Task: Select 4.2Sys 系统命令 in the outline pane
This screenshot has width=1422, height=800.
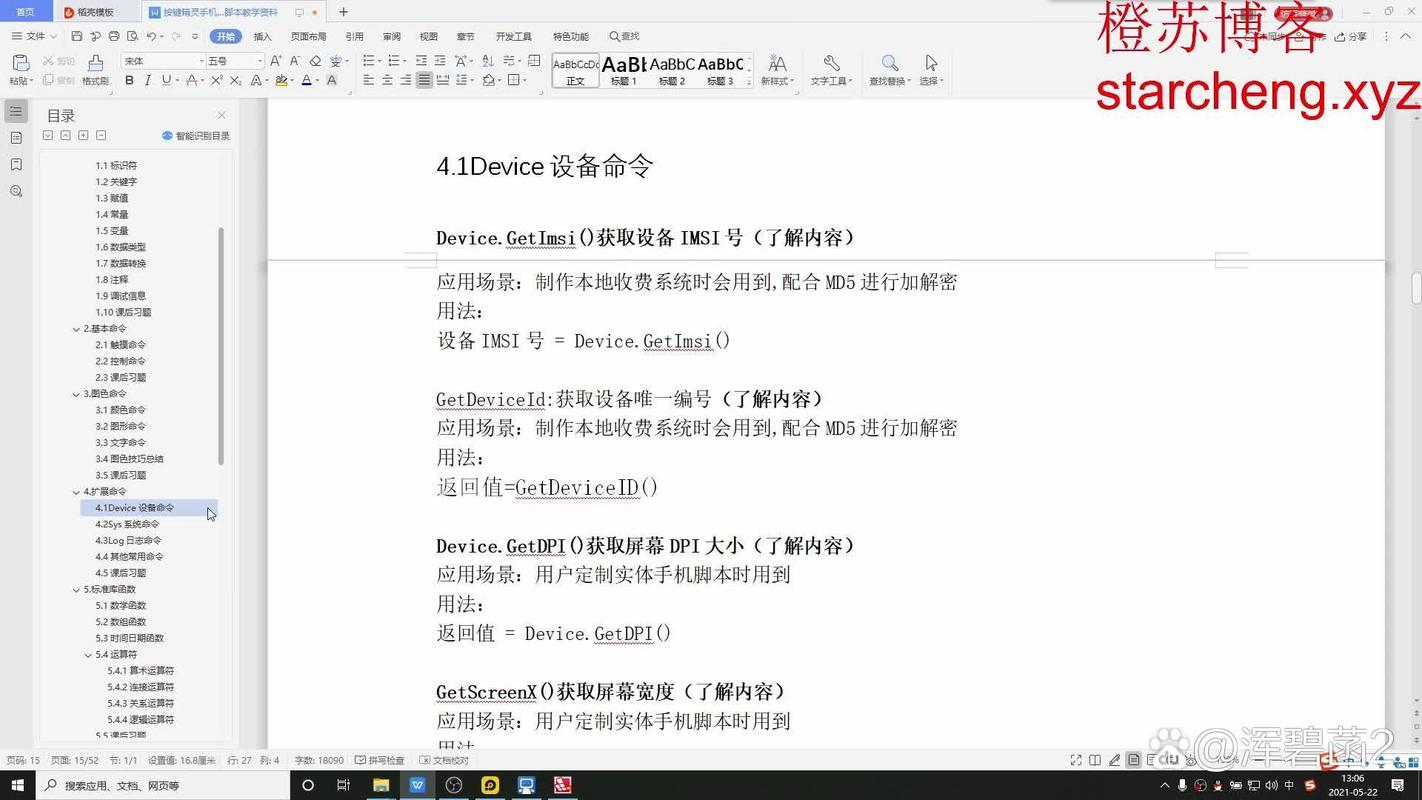Action: 125,523
